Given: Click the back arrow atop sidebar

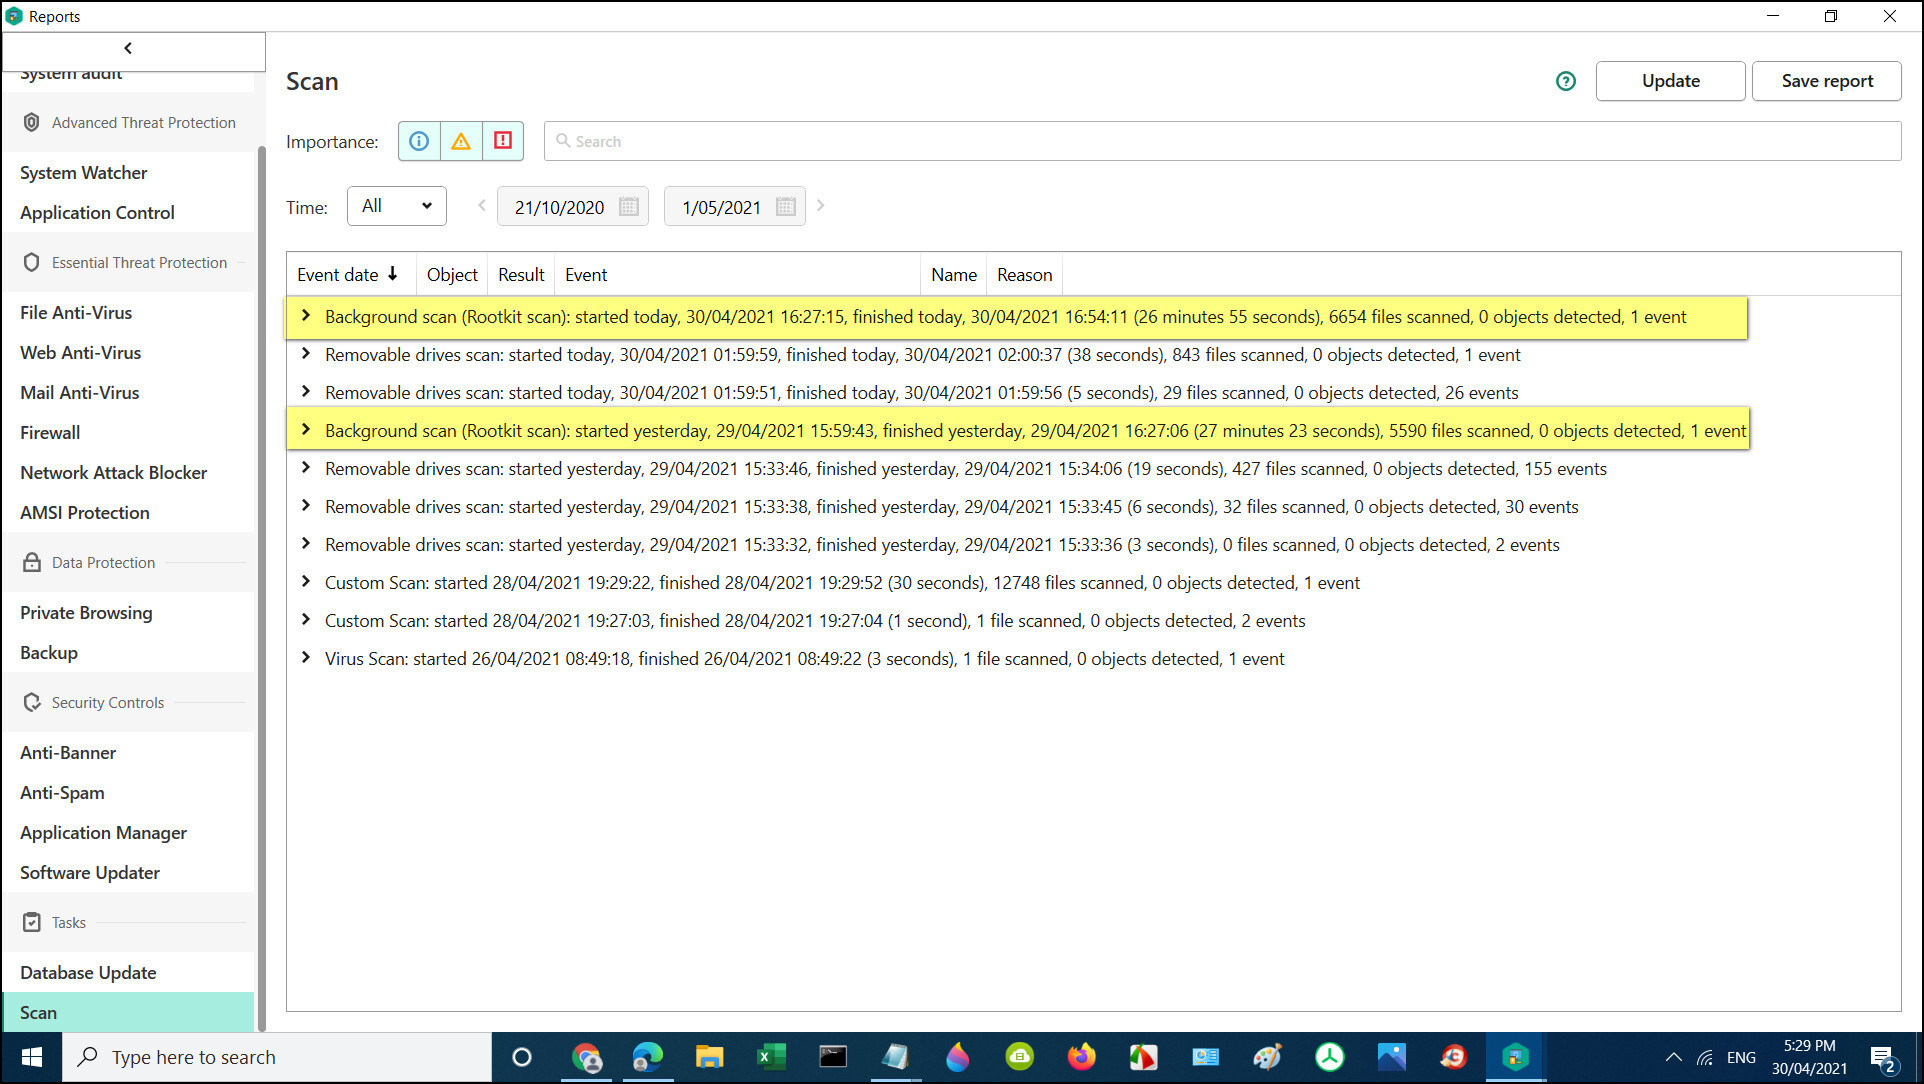Looking at the screenshot, I should 128,48.
